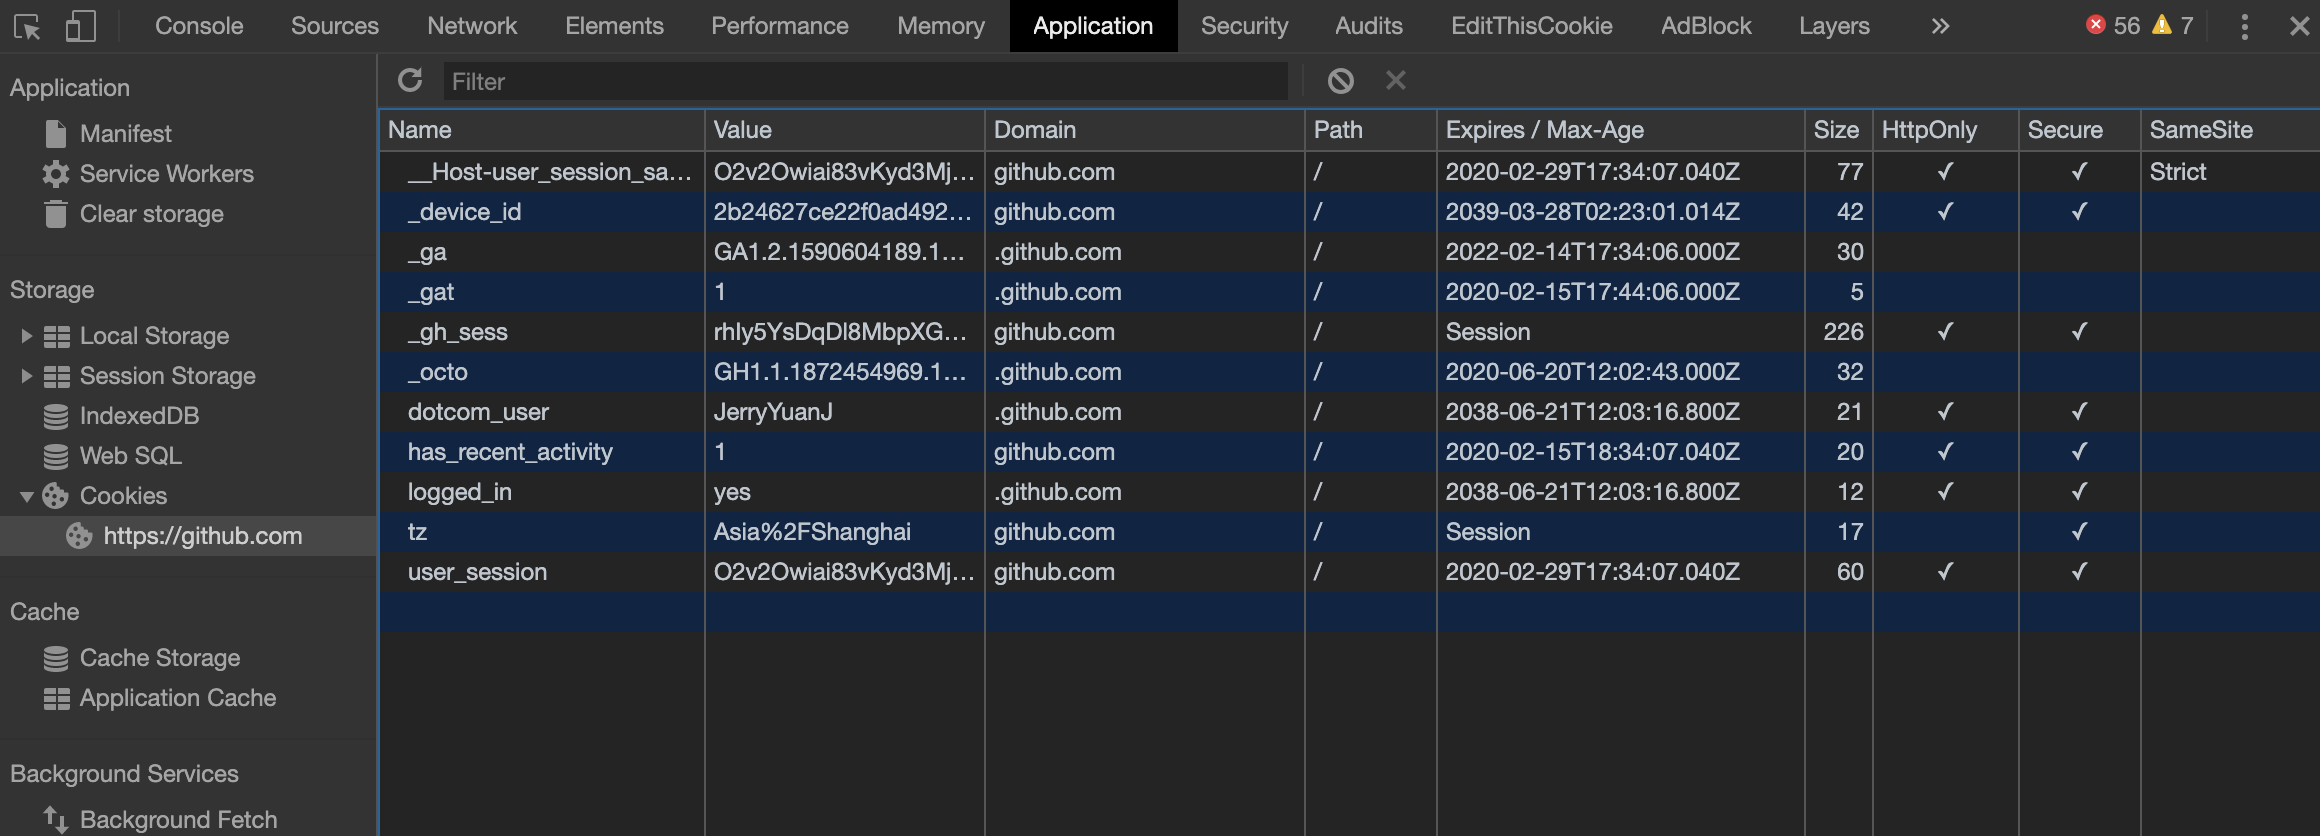The height and width of the screenshot is (836, 2320).
Task: Expand the Session Storage tree arrow
Action: 27,376
